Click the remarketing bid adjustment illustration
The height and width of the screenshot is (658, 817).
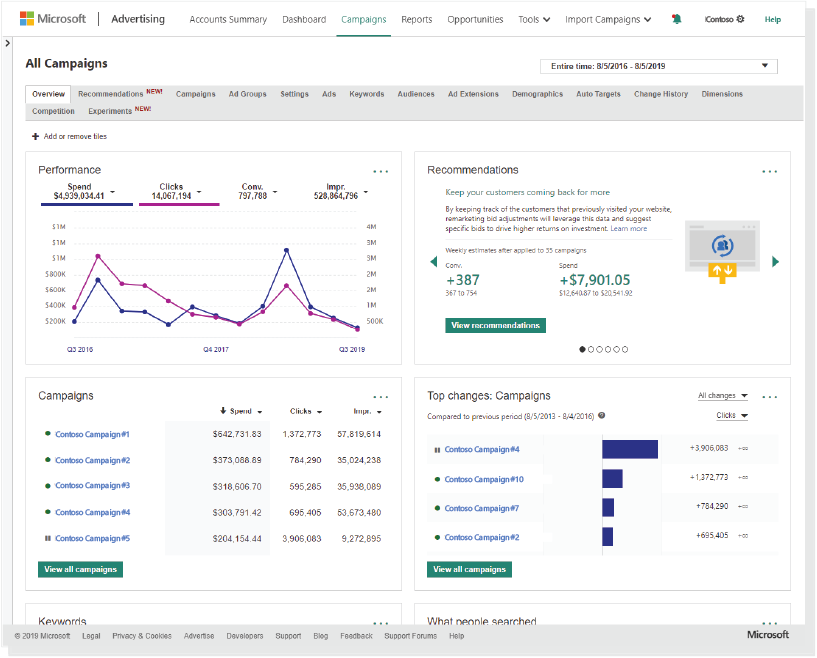[x=722, y=252]
